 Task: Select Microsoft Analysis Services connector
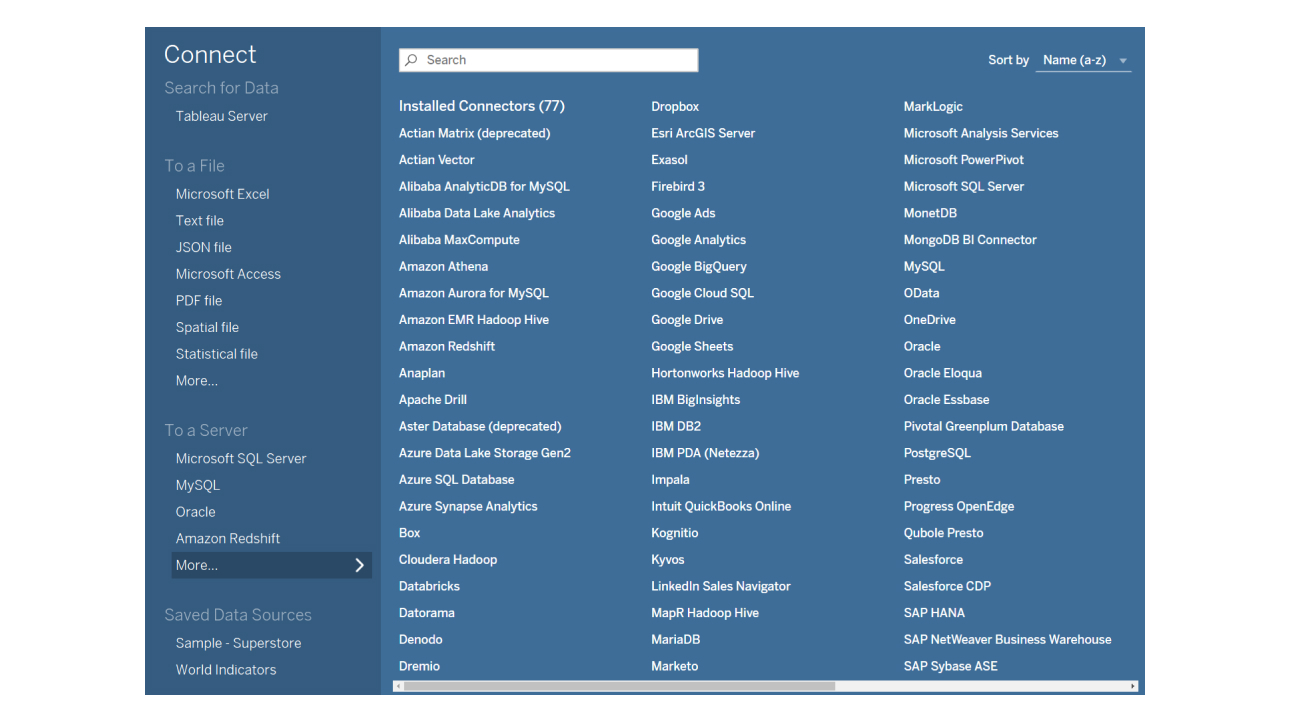pos(981,133)
